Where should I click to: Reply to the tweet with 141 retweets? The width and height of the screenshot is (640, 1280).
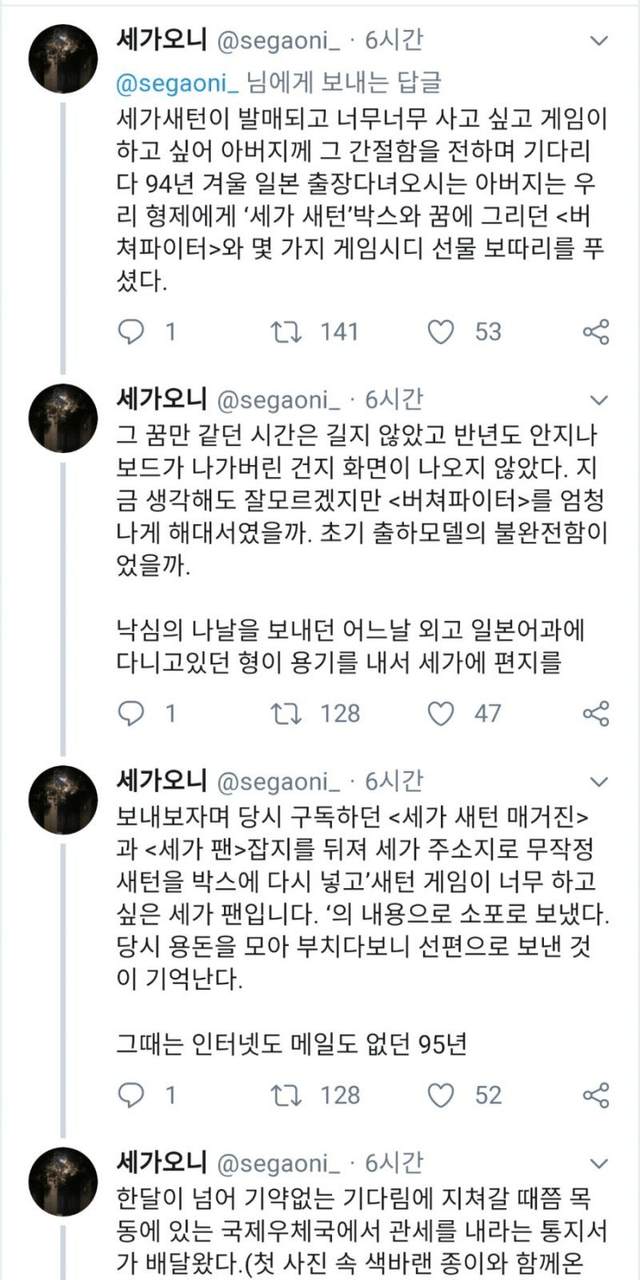coord(132,331)
